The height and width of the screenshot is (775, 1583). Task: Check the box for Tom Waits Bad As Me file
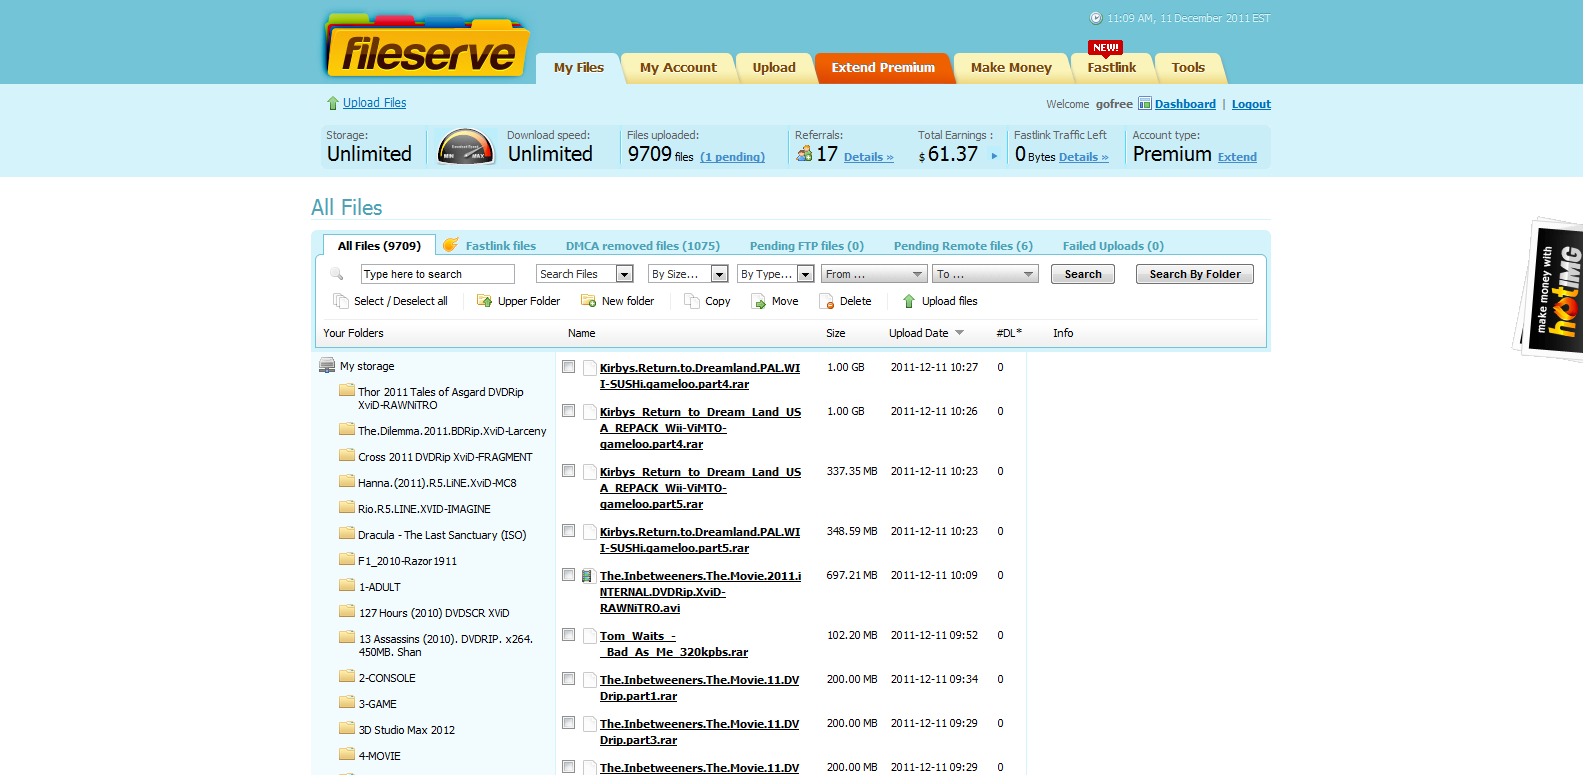(568, 635)
